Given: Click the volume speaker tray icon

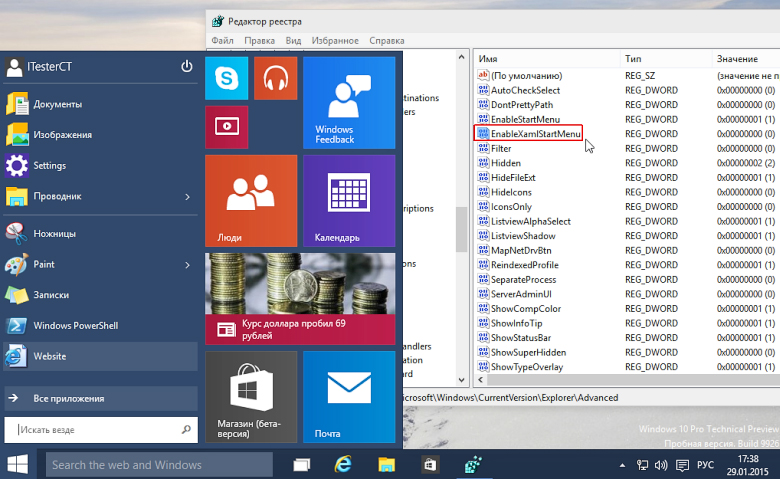Looking at the screenshot, I should point(661,465).
